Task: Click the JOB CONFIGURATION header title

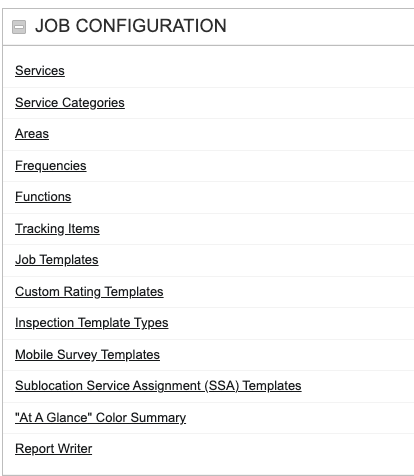Action: click(131, 26)
